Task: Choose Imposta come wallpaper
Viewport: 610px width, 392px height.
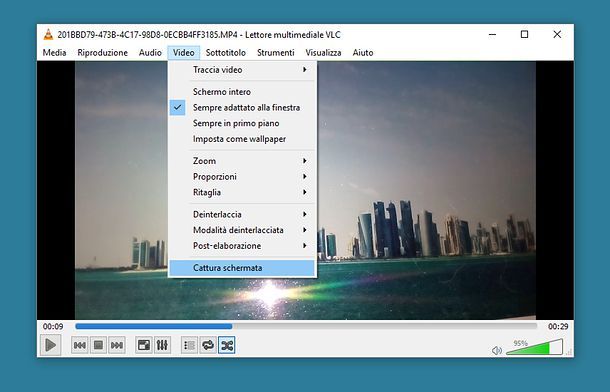Action: (x=242, y=139)
